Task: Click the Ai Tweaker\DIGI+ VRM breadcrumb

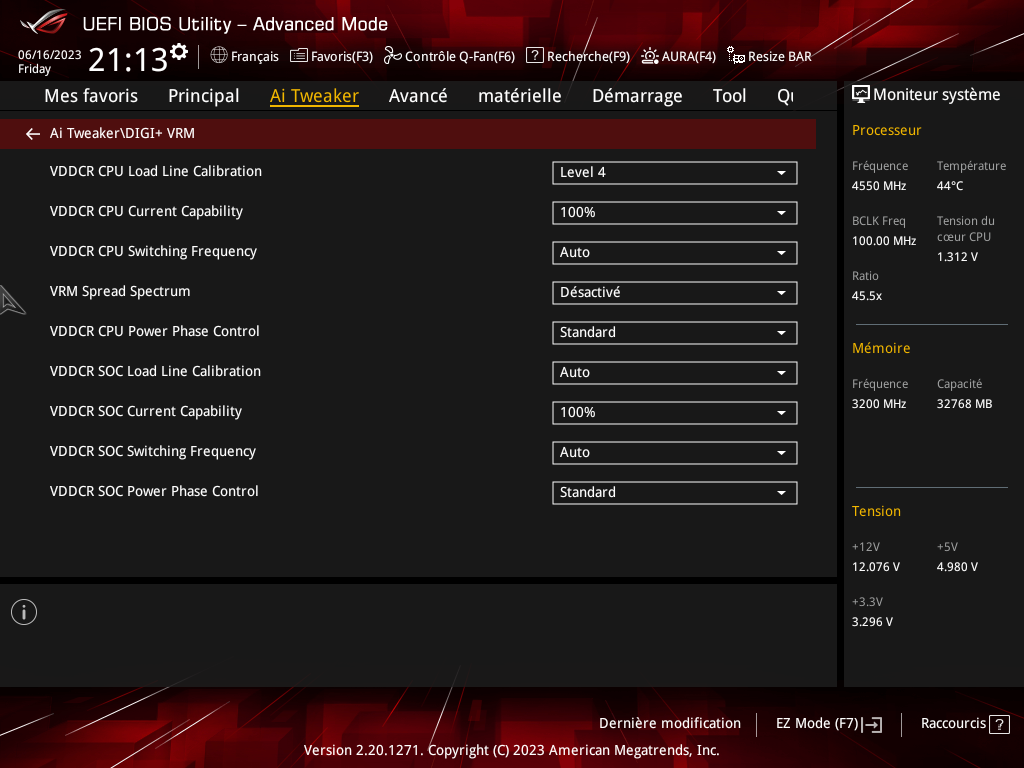Action: [122, 133]
